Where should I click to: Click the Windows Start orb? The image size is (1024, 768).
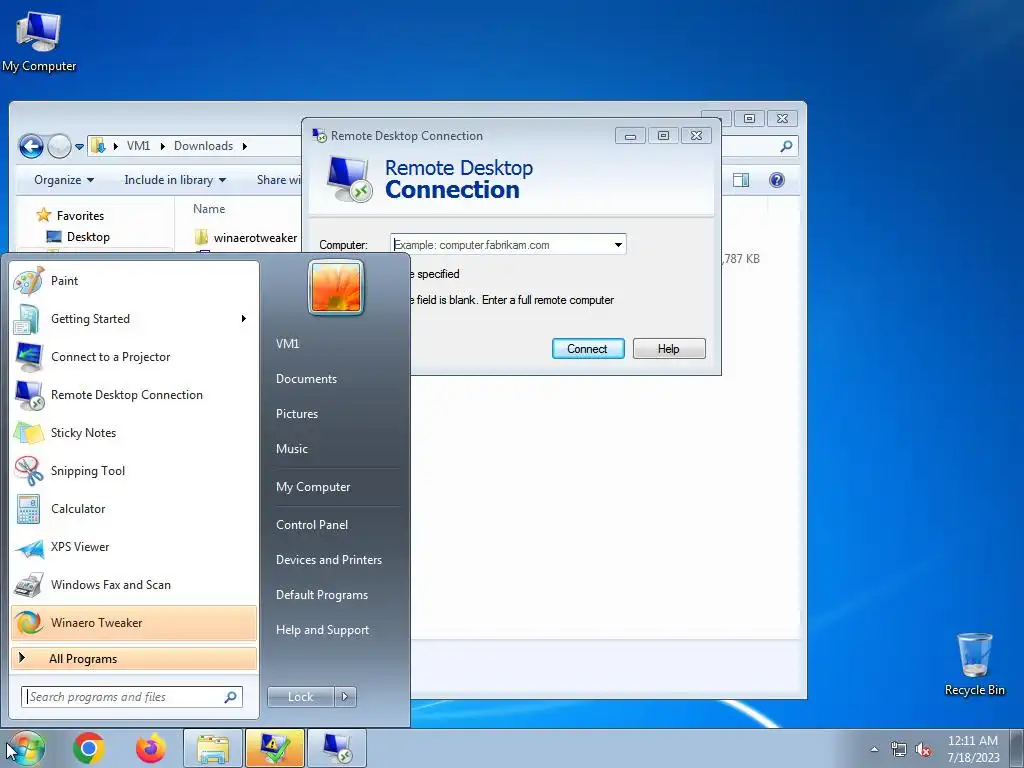click(x=25, y=748)
